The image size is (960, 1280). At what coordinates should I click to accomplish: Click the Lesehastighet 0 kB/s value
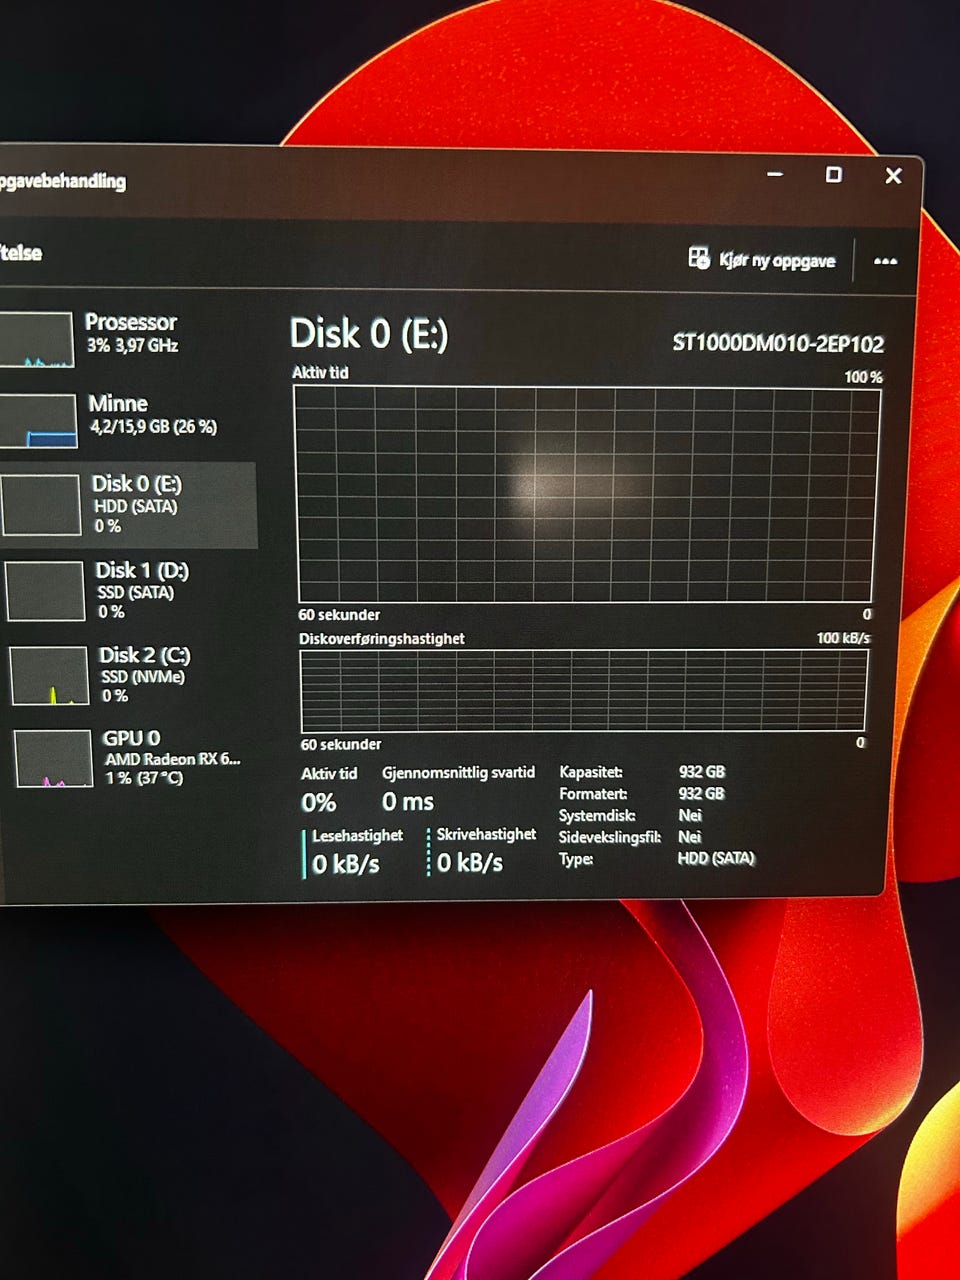coord(346,864)
